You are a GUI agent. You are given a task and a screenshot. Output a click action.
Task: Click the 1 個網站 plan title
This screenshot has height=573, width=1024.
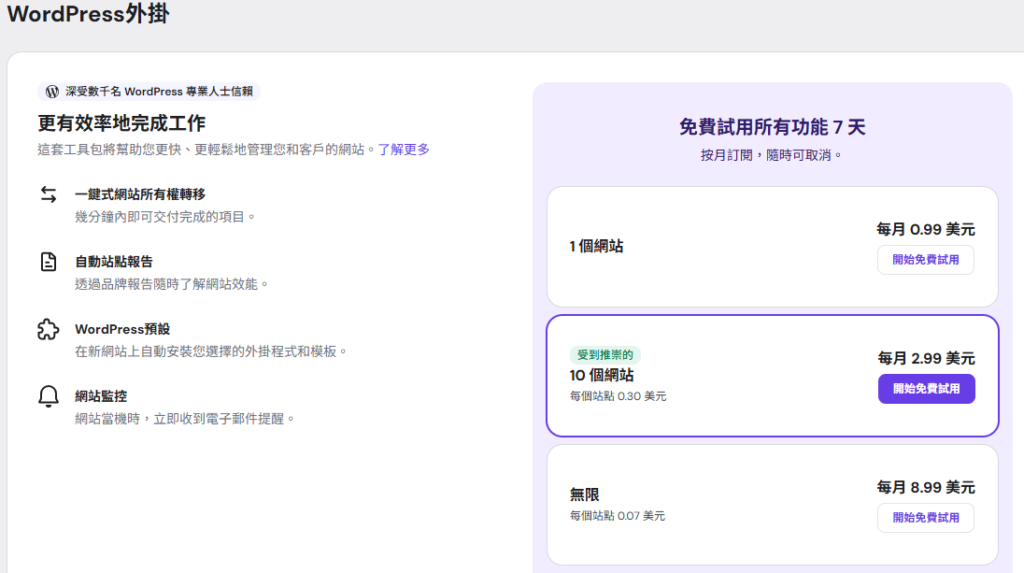click(596, 246)
